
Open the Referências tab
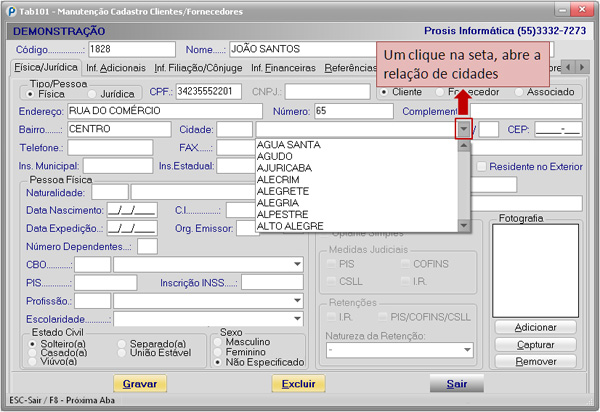click(x=350, y=68)
